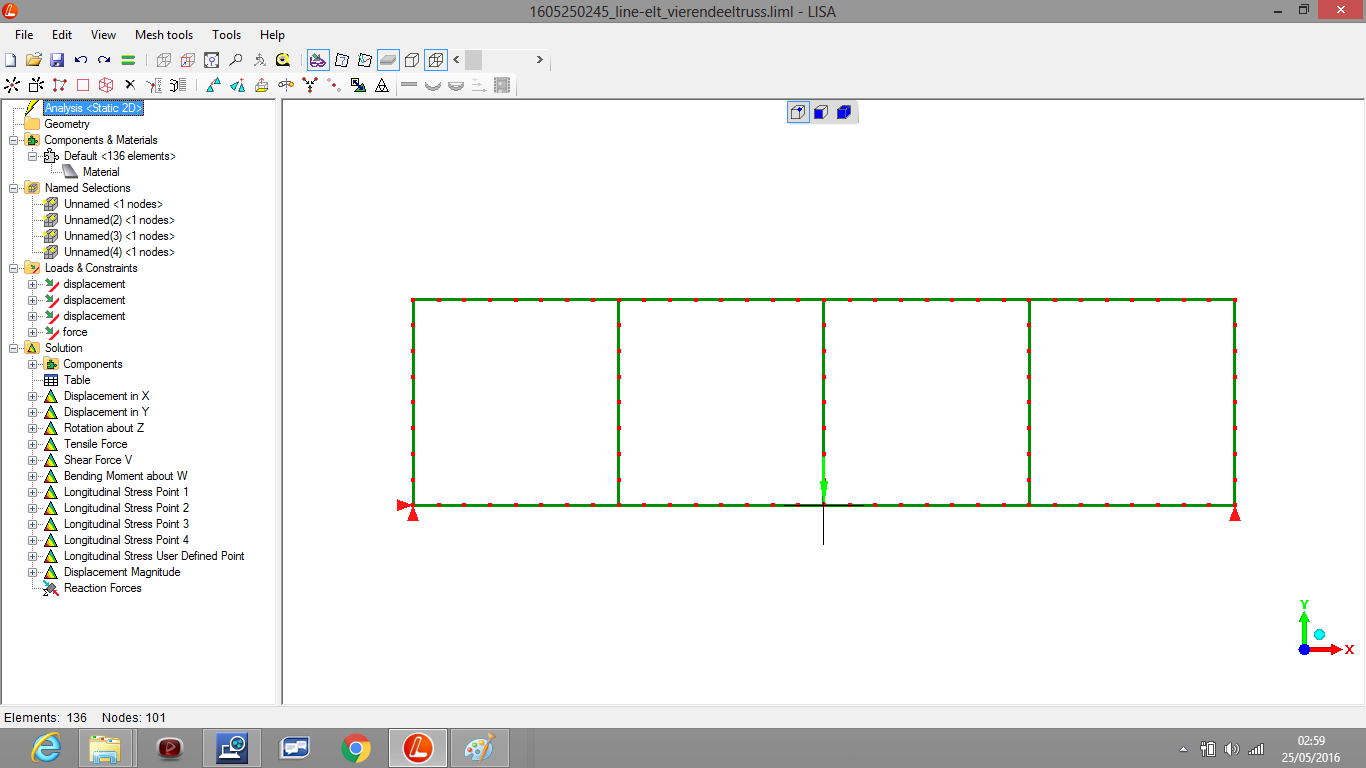Open Google Chrome from the taskbar

(356, 748)
